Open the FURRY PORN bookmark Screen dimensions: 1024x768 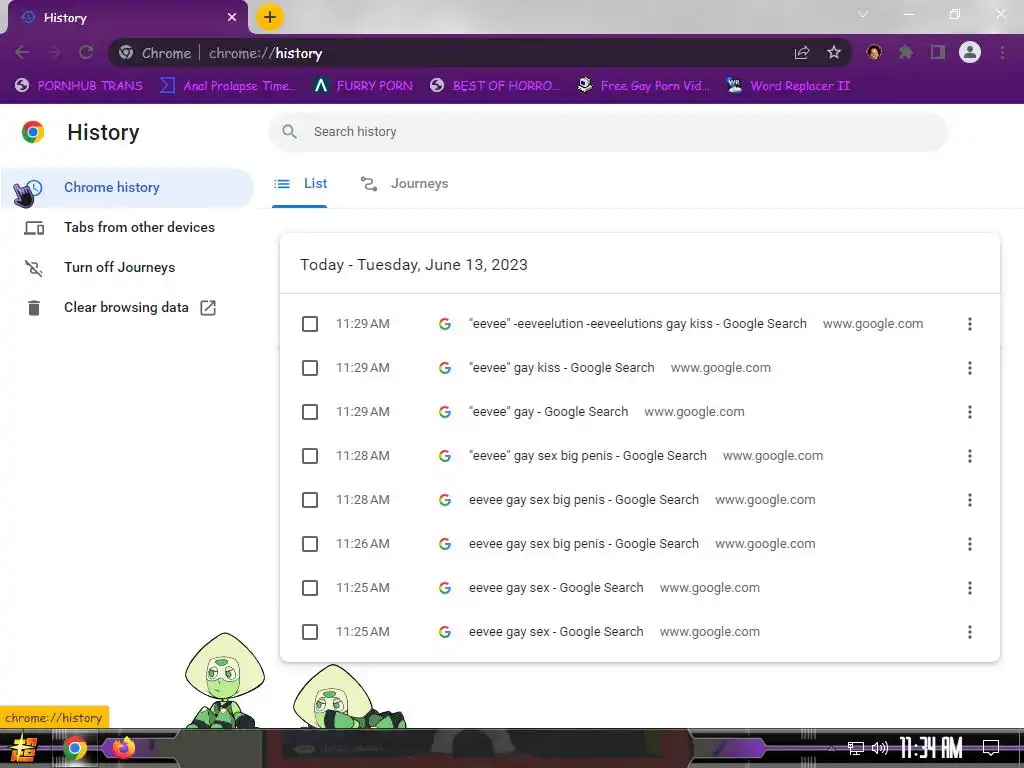pyautogui.click(x=363, y=86)
